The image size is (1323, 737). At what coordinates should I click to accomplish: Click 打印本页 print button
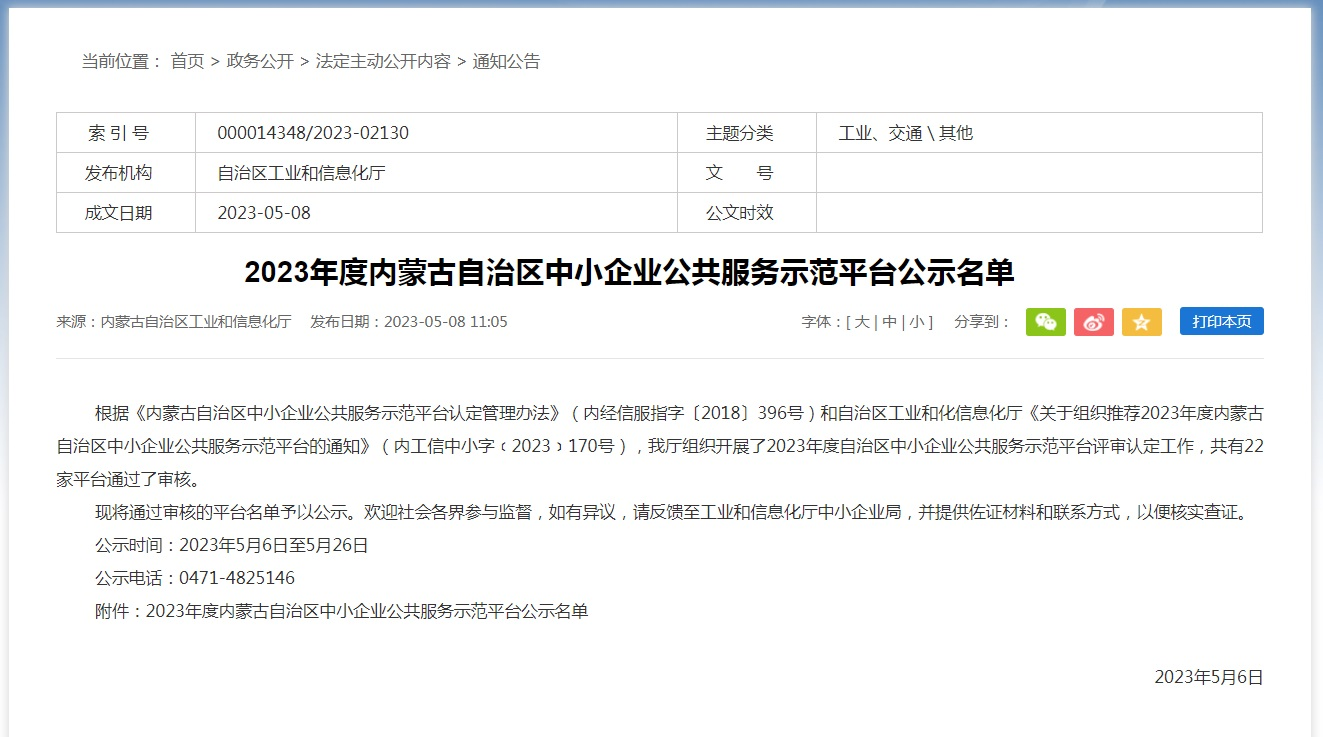click(1221, 321)
